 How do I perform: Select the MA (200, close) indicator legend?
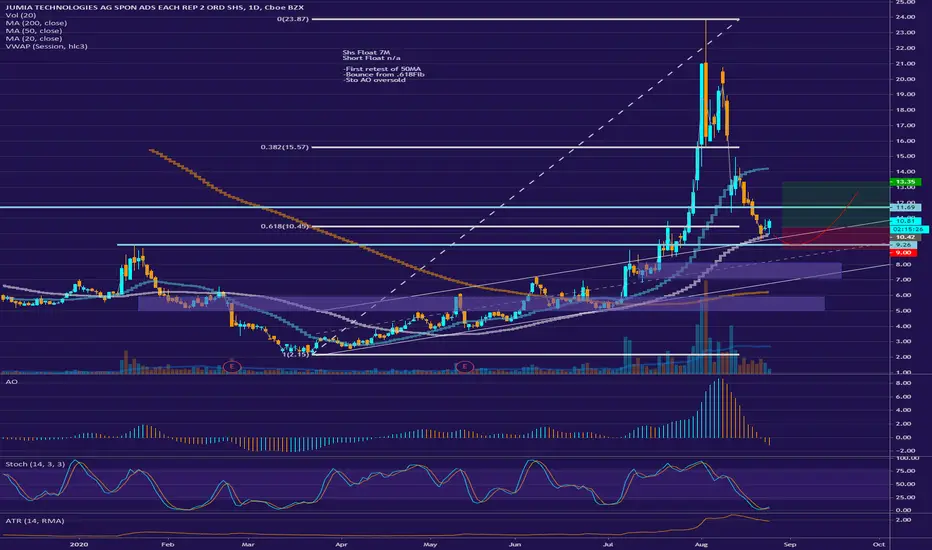click(x=36, y=23)
